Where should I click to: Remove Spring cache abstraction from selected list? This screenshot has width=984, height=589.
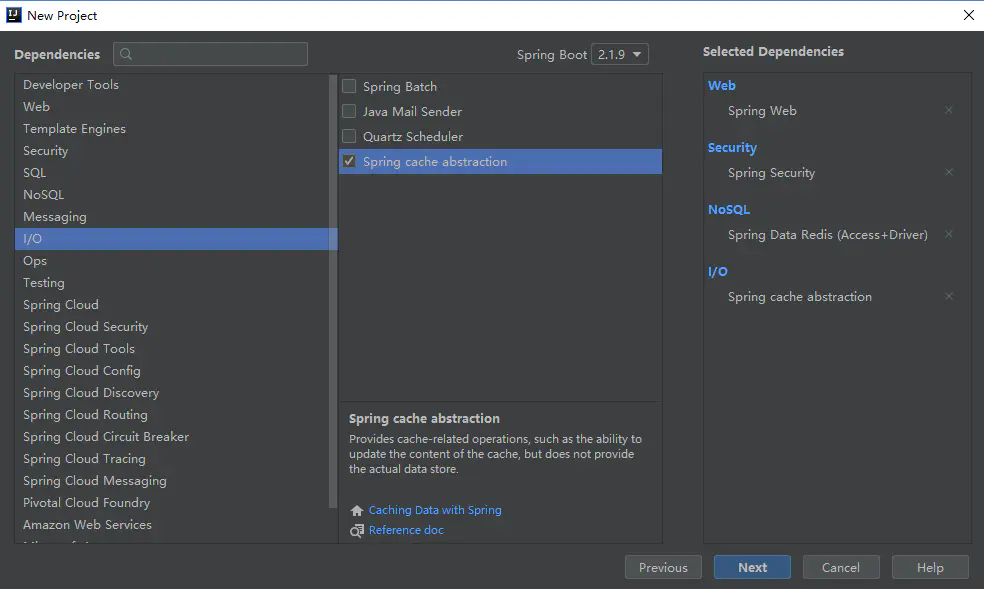pyautogui.click(x=949, y=297)
